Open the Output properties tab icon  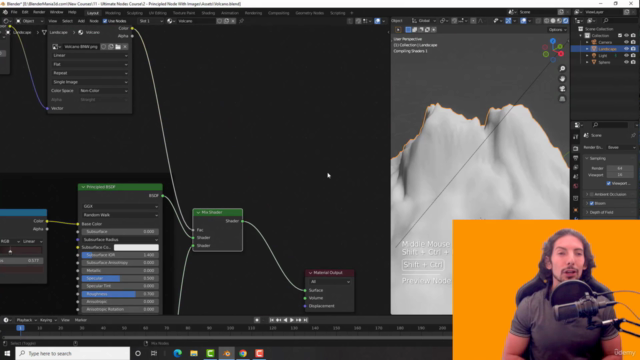pyautogui.click(x=576, y=158)
